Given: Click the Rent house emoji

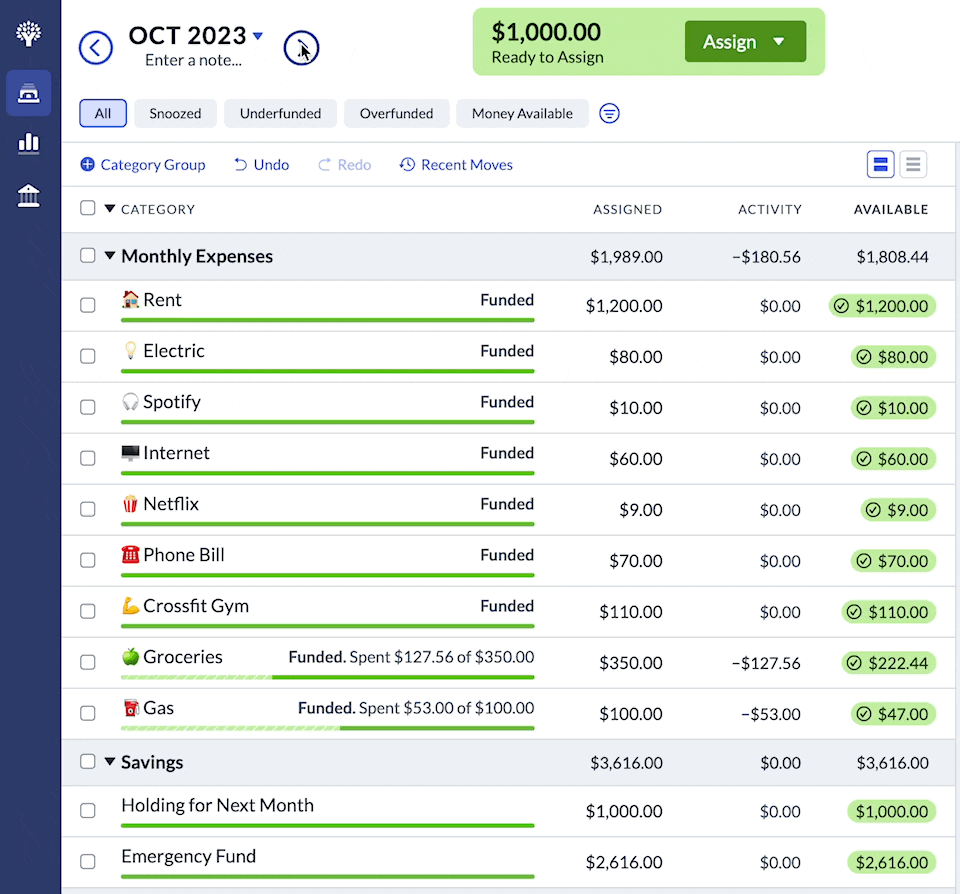Looking at the screenshot, I should (x=130, y=299).
